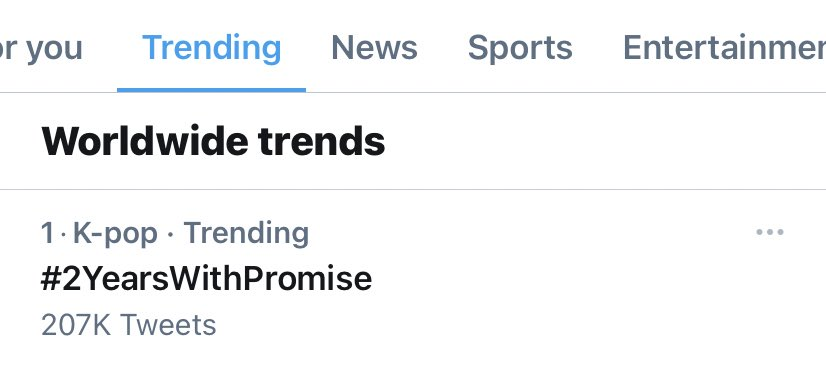Tap the rank number 1 on the trend
The height and width of the screenshot is (372, 826).
47,233
